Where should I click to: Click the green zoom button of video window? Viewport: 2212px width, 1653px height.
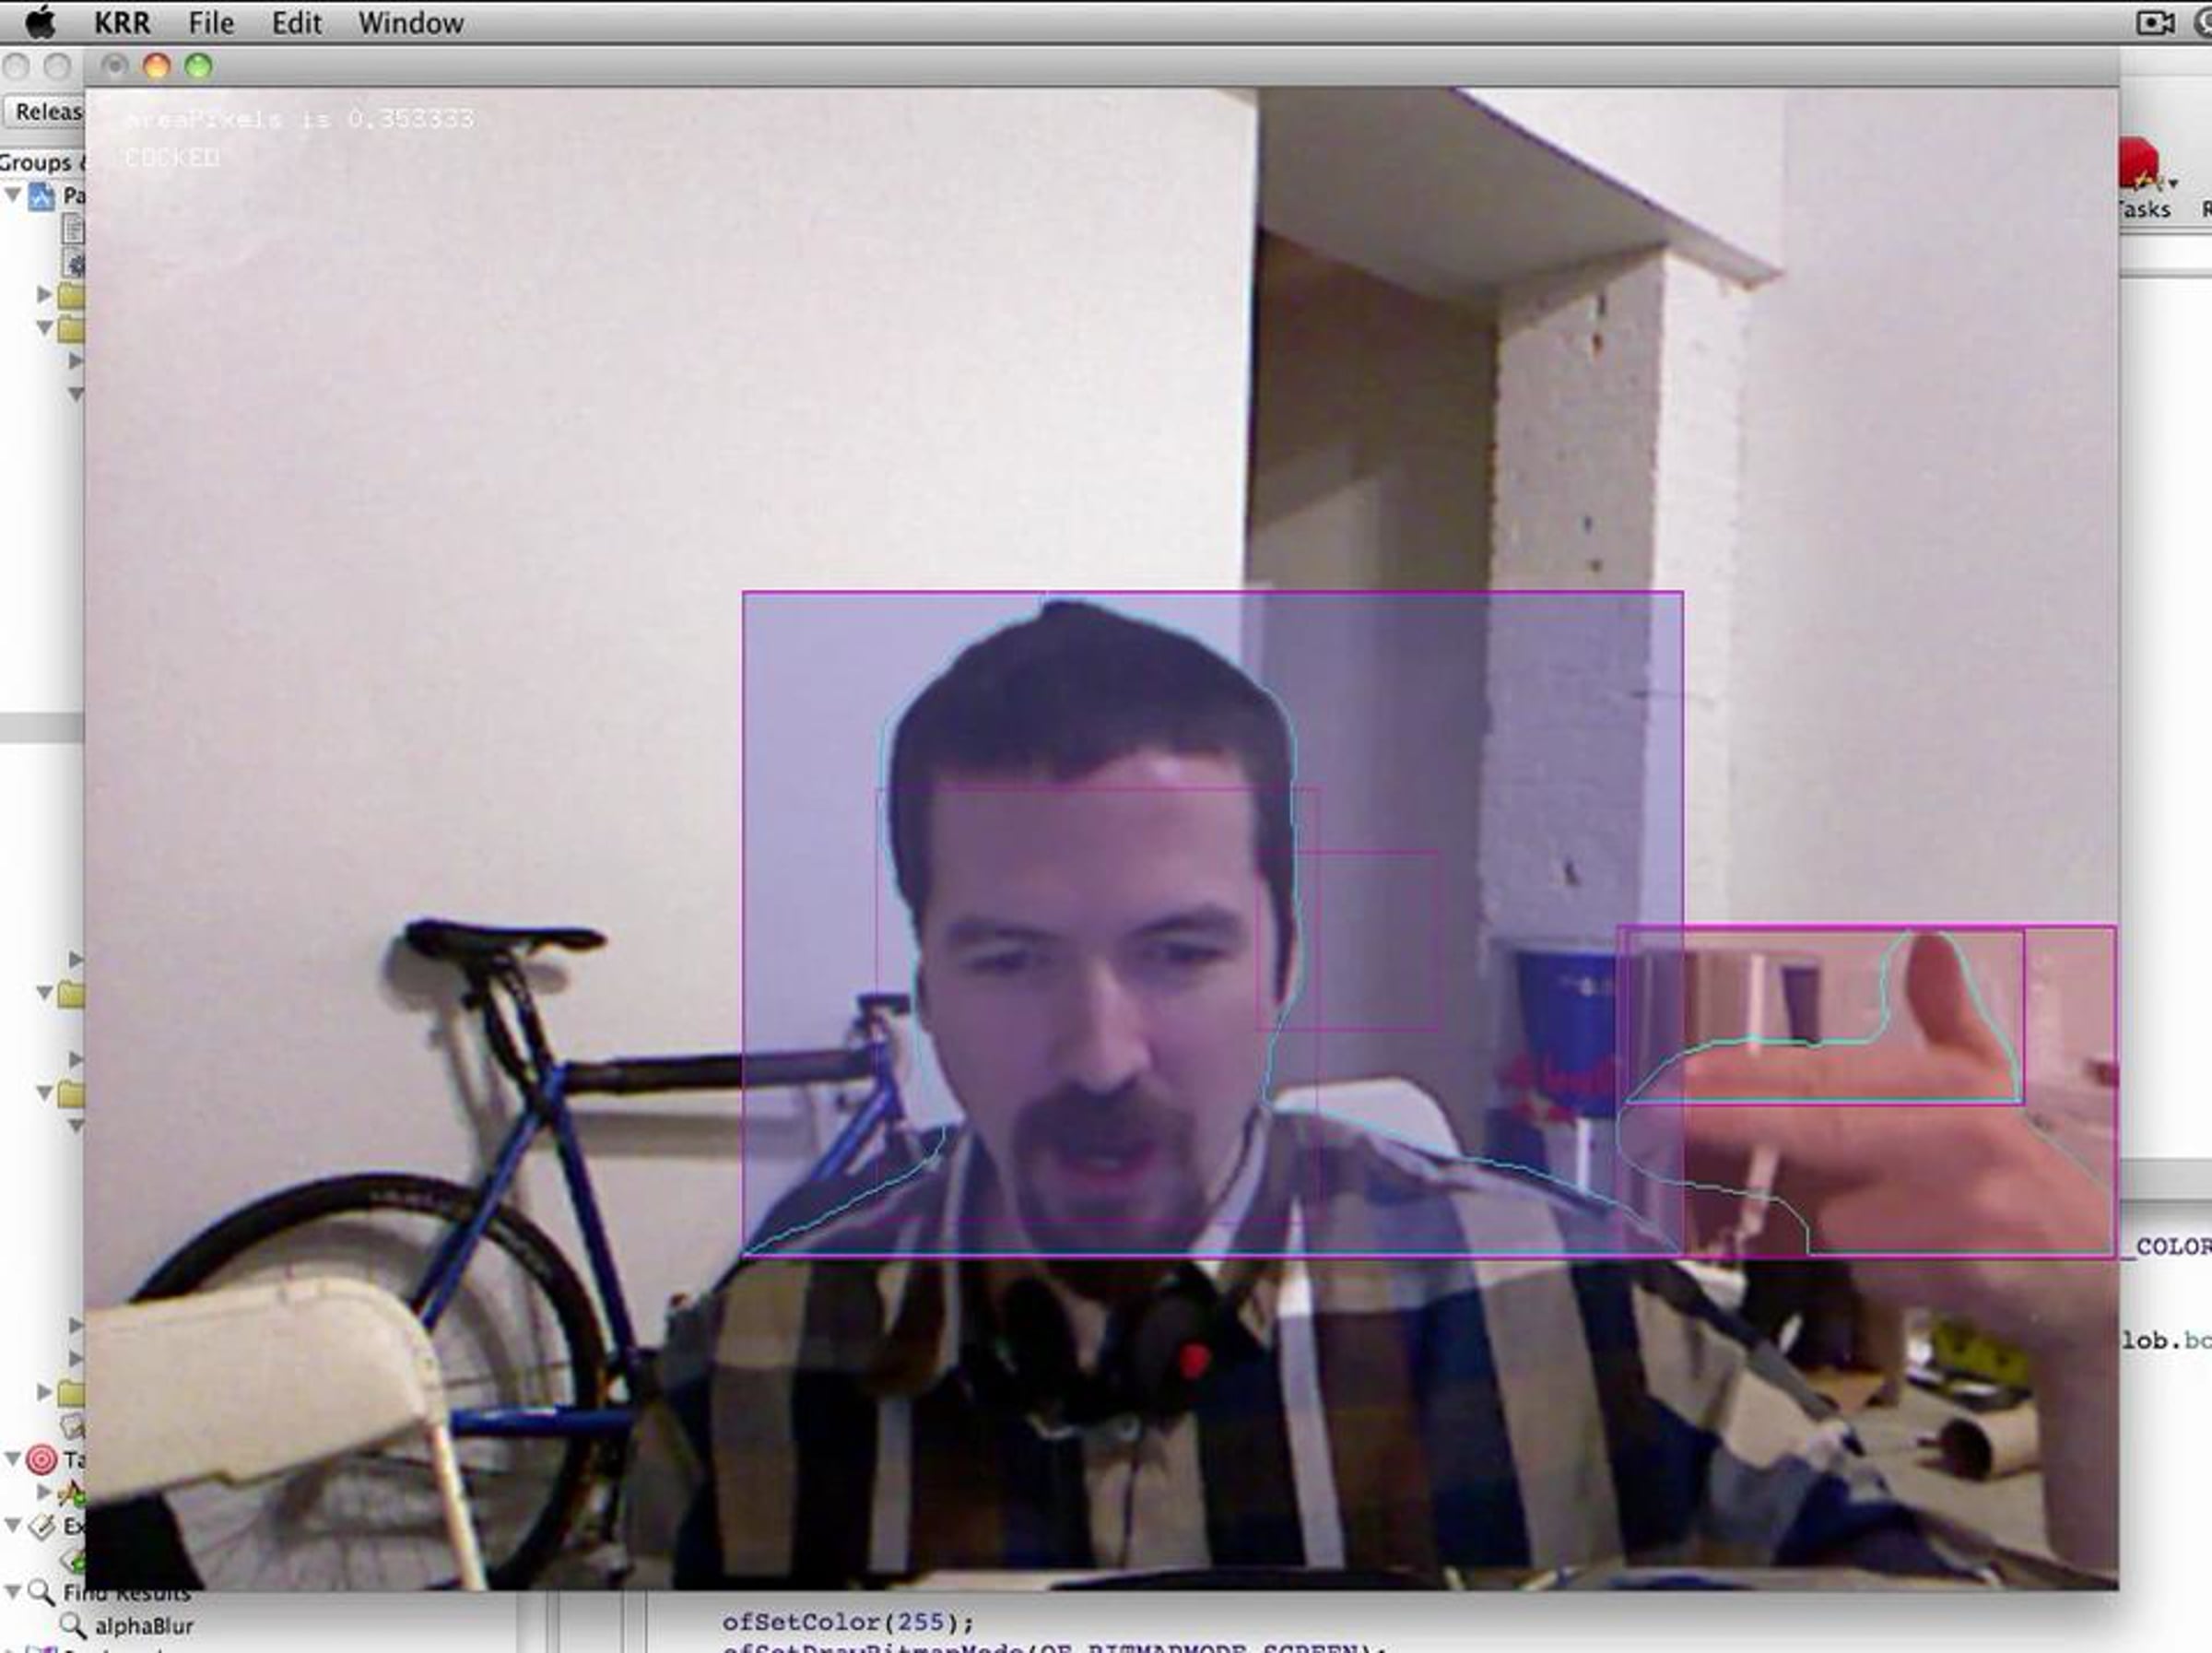pyautogui.click(x=199, y=66)
